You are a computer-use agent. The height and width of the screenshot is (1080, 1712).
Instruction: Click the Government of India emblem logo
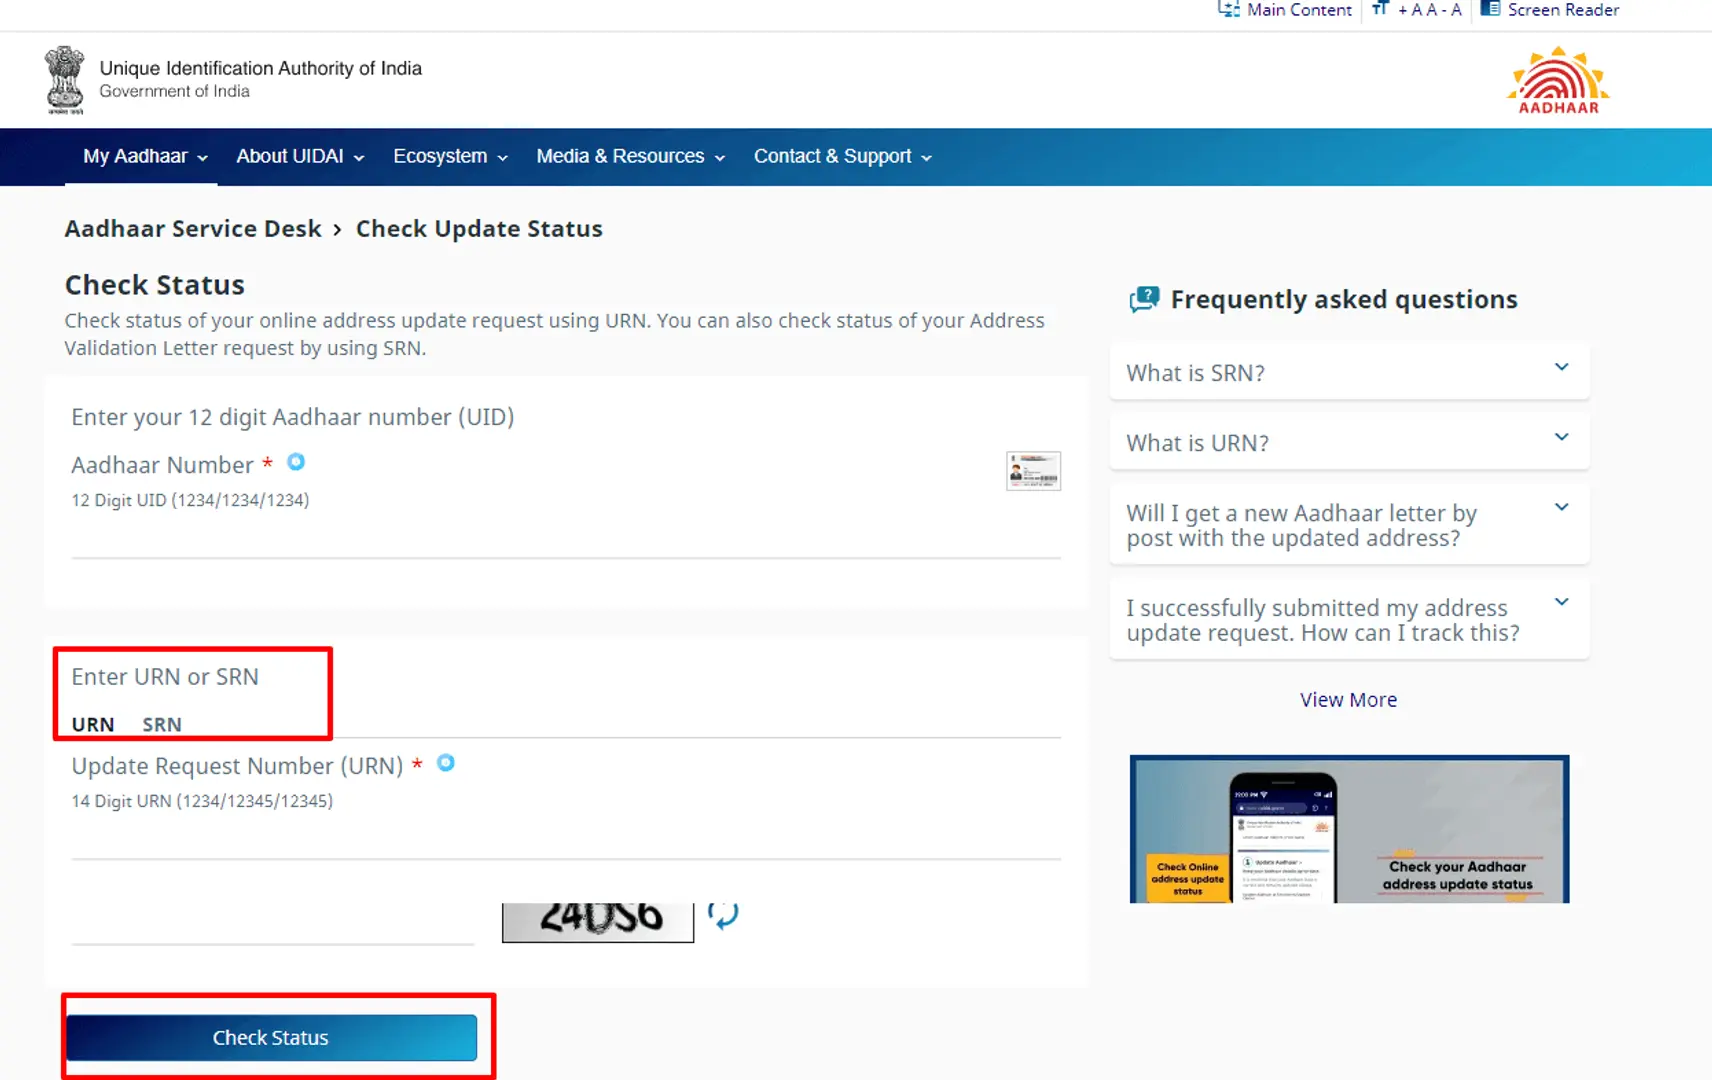coord(65,80)
